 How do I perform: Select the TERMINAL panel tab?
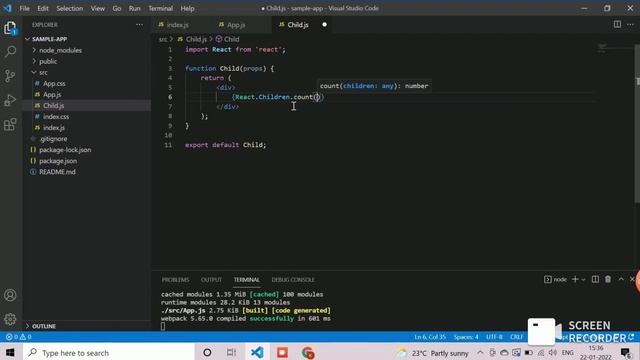pos(247,280)
